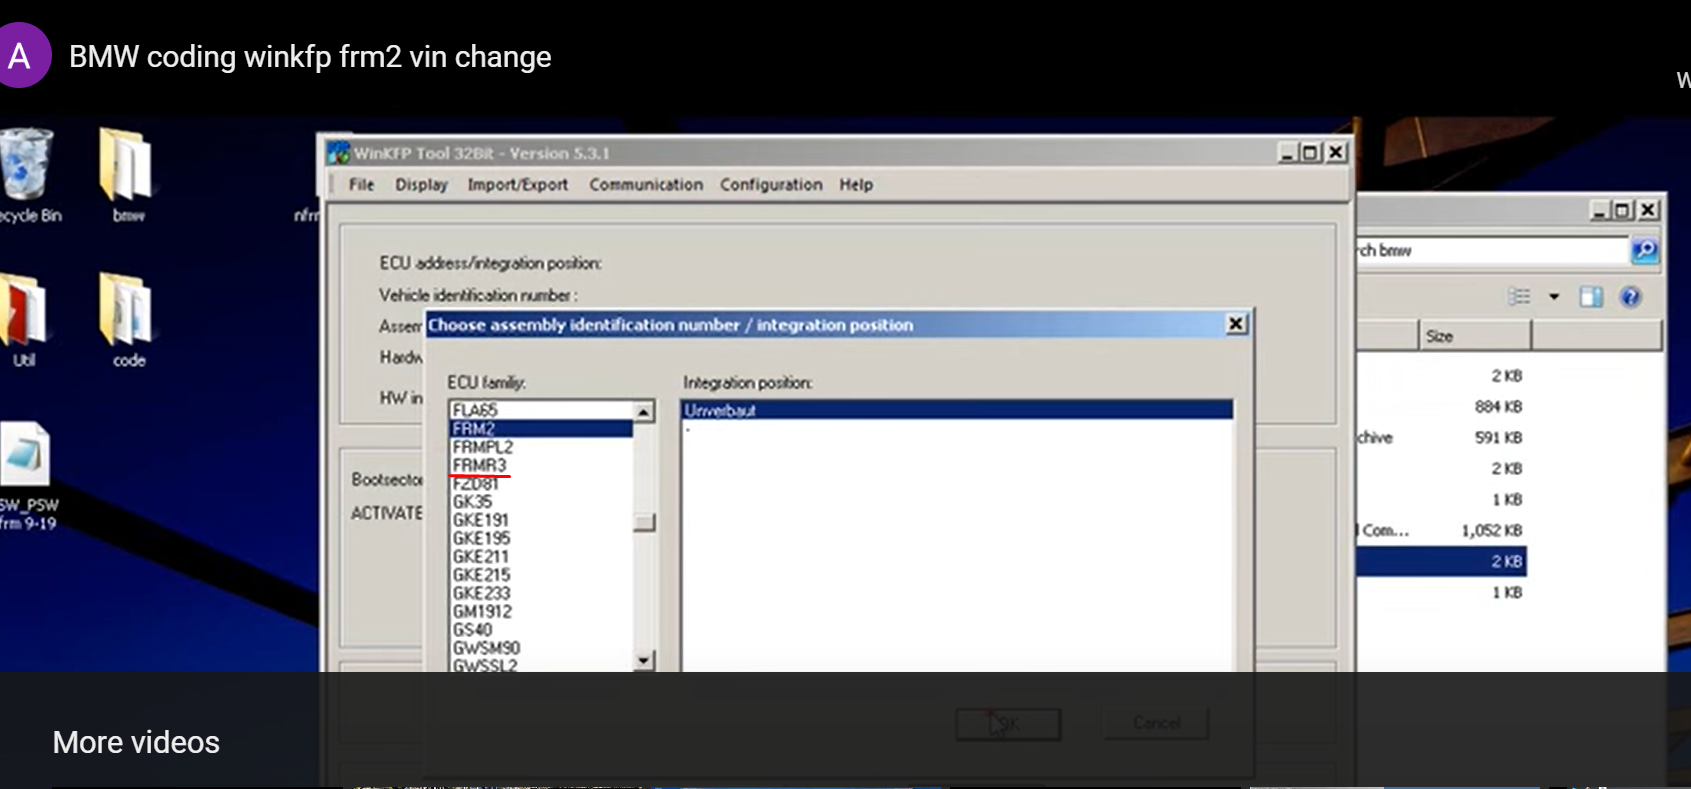Viewport: 1691px width, 789px height.
Task: Click the channel avatar letter A
Action: pos(20,57)
